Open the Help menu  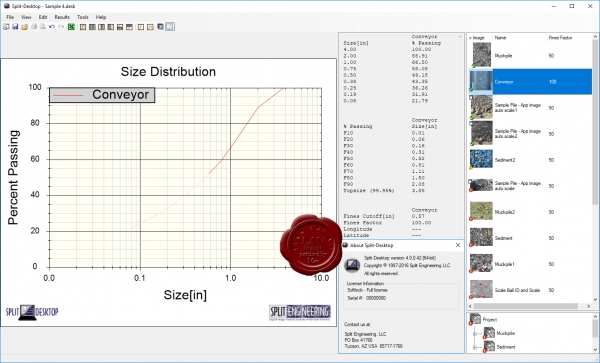(x=101, y=17)
